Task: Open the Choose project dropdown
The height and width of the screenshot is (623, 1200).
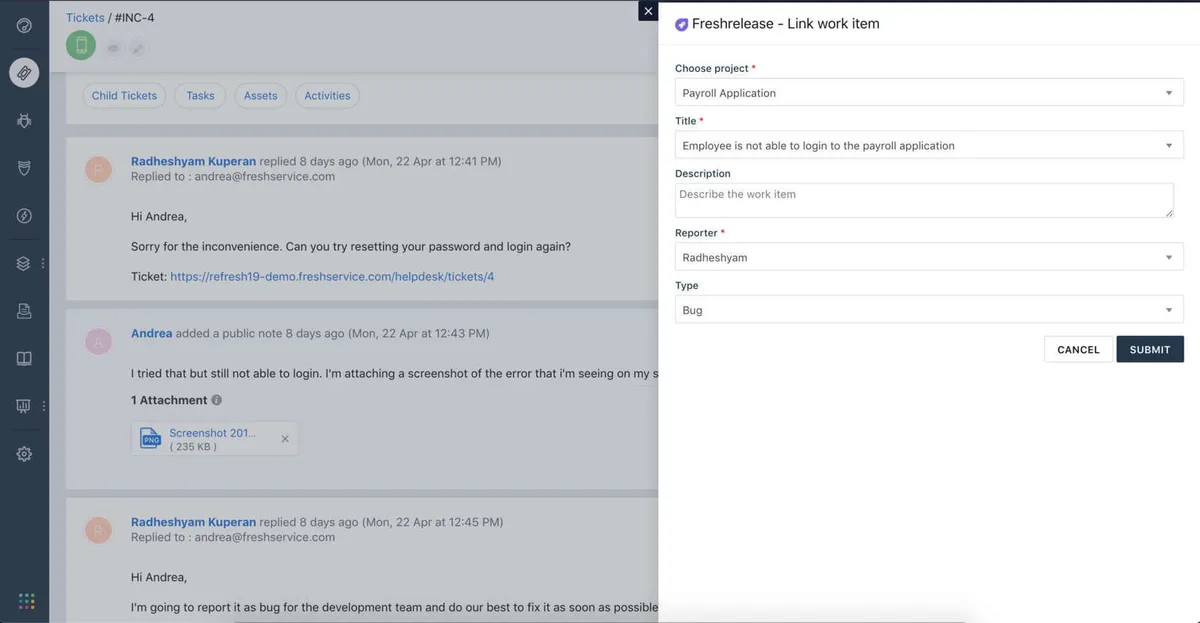Action: [x=929, y=93]
